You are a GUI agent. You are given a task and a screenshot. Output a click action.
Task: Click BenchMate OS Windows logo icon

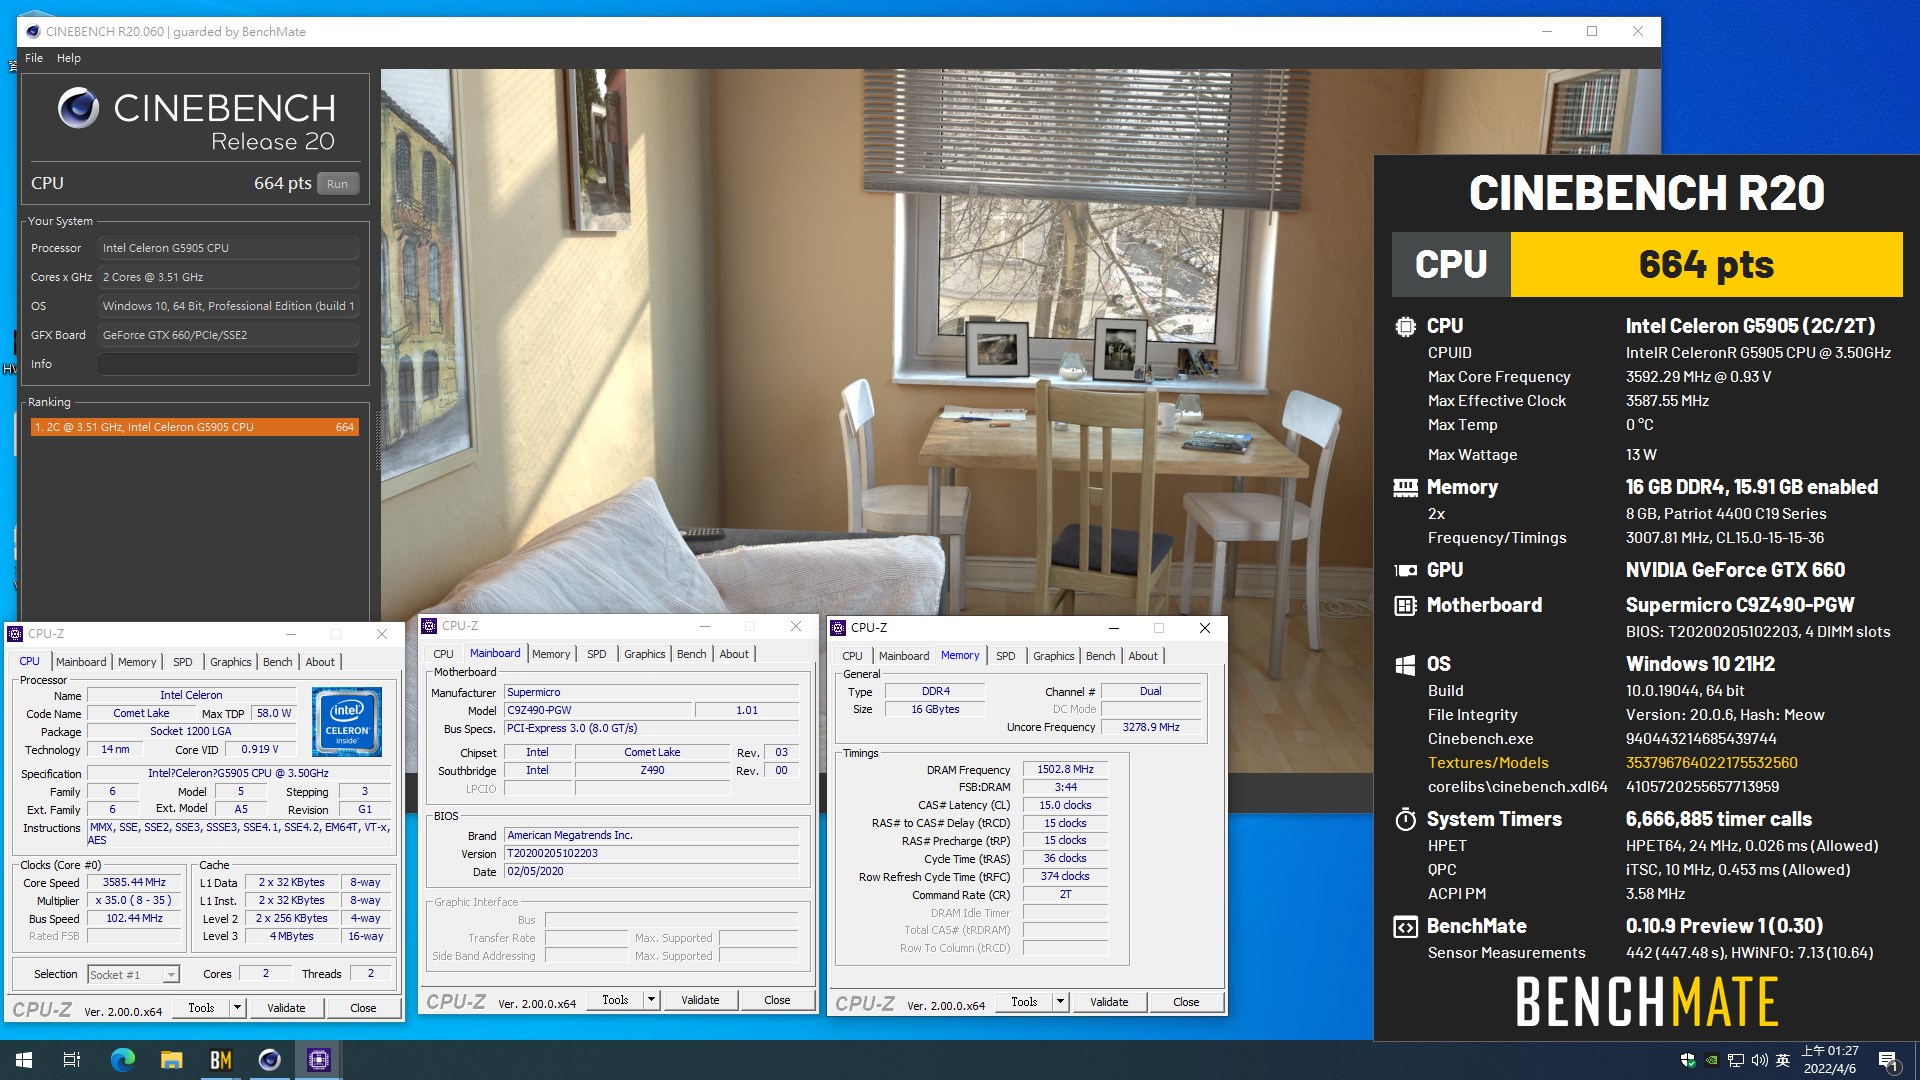pyautogui.click(x=1405, y=664)
